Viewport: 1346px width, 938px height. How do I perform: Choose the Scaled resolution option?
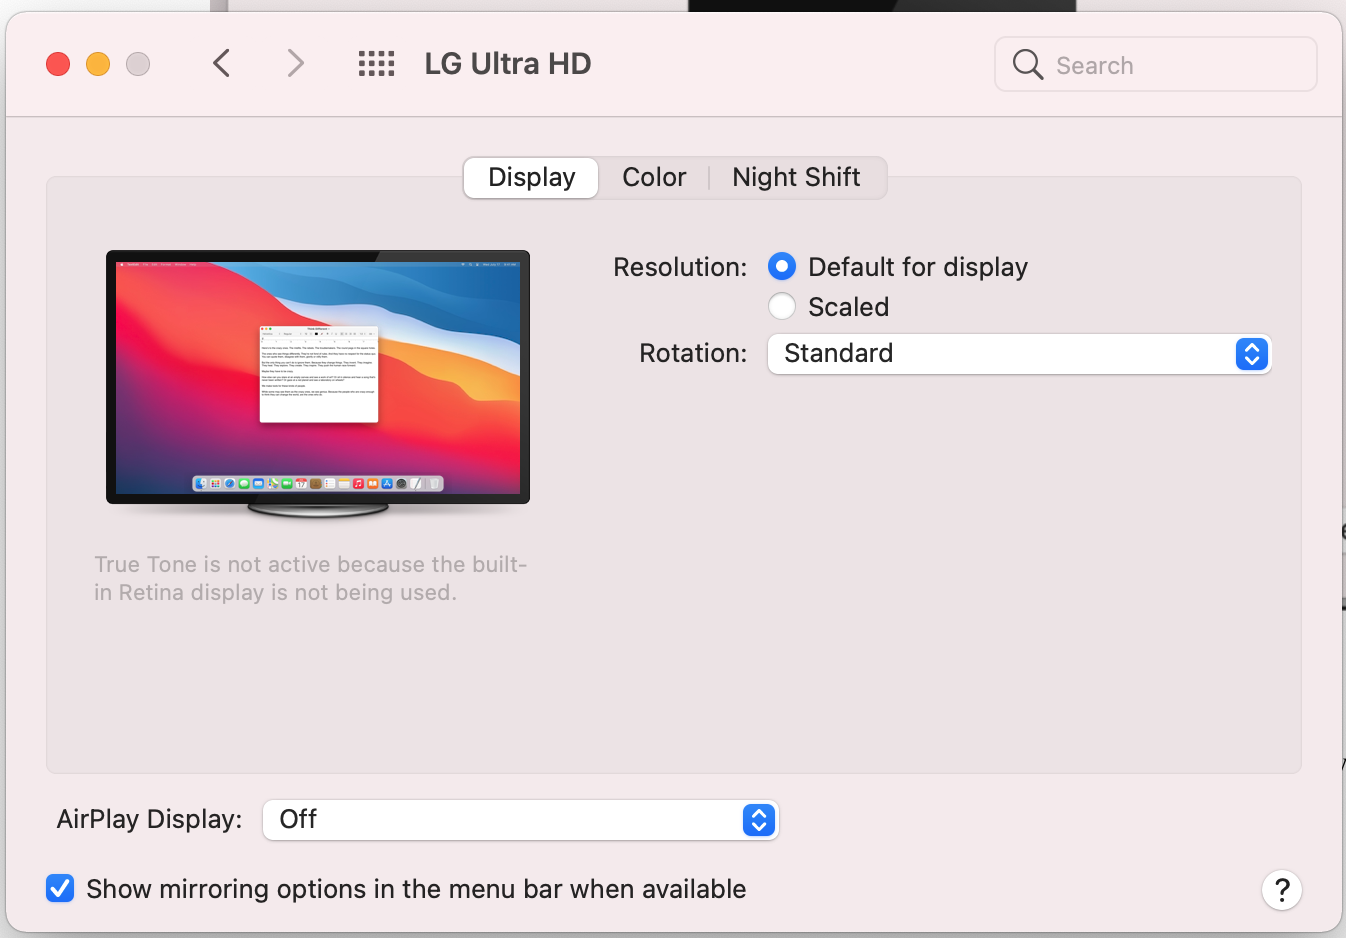(x=782, y=307)
